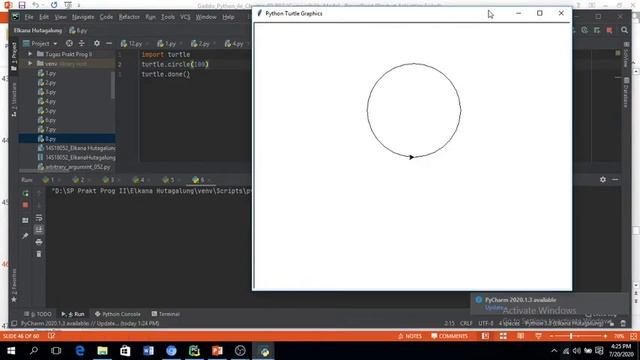Select Run tab number 4
The image size is (640, 360).
[x=139, y=180]
